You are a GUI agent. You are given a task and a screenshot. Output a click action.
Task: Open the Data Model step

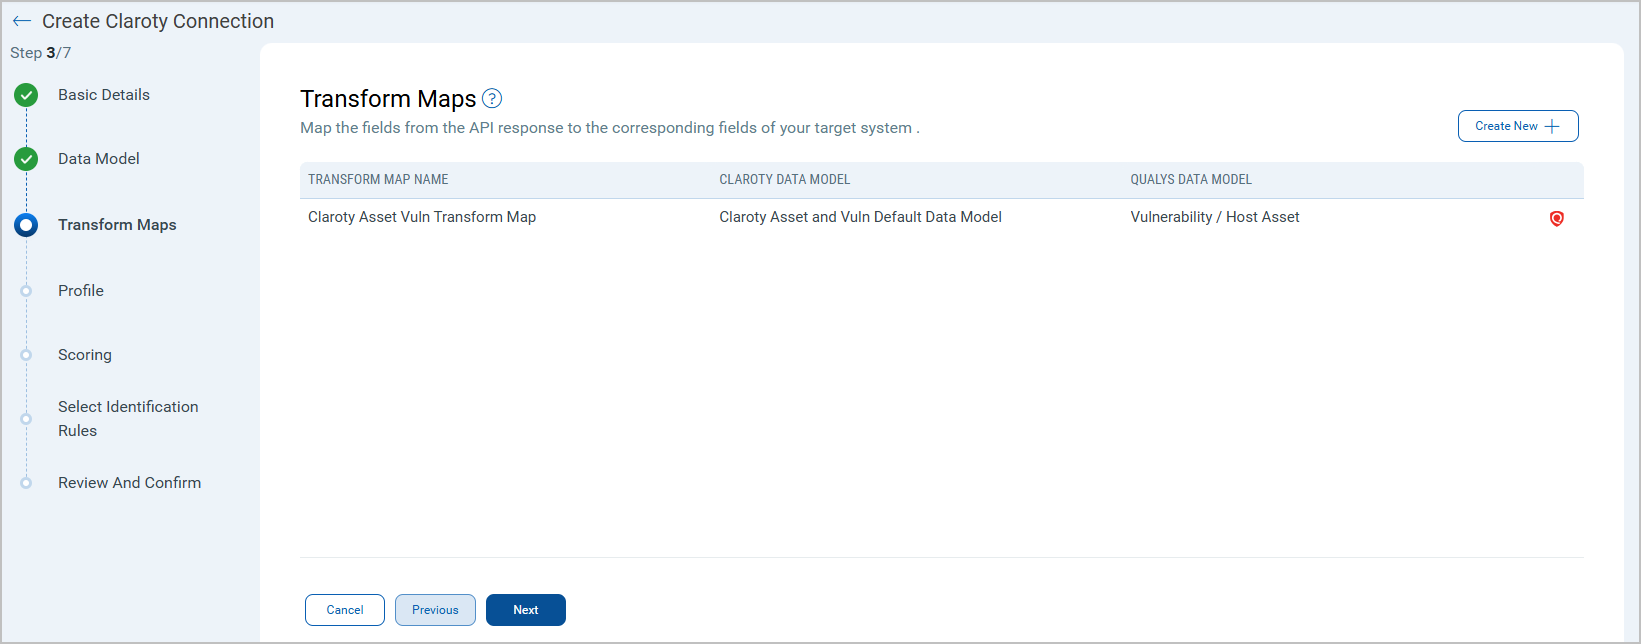click(99, 159)
